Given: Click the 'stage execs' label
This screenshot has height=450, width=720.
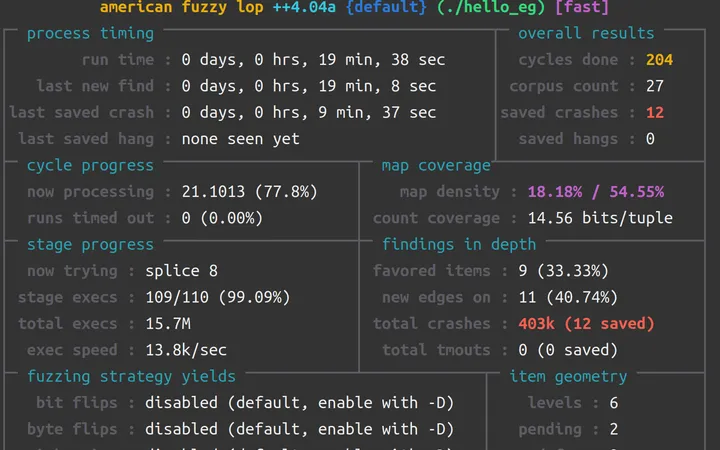Looking at the screenshot, I should (68, 297).
